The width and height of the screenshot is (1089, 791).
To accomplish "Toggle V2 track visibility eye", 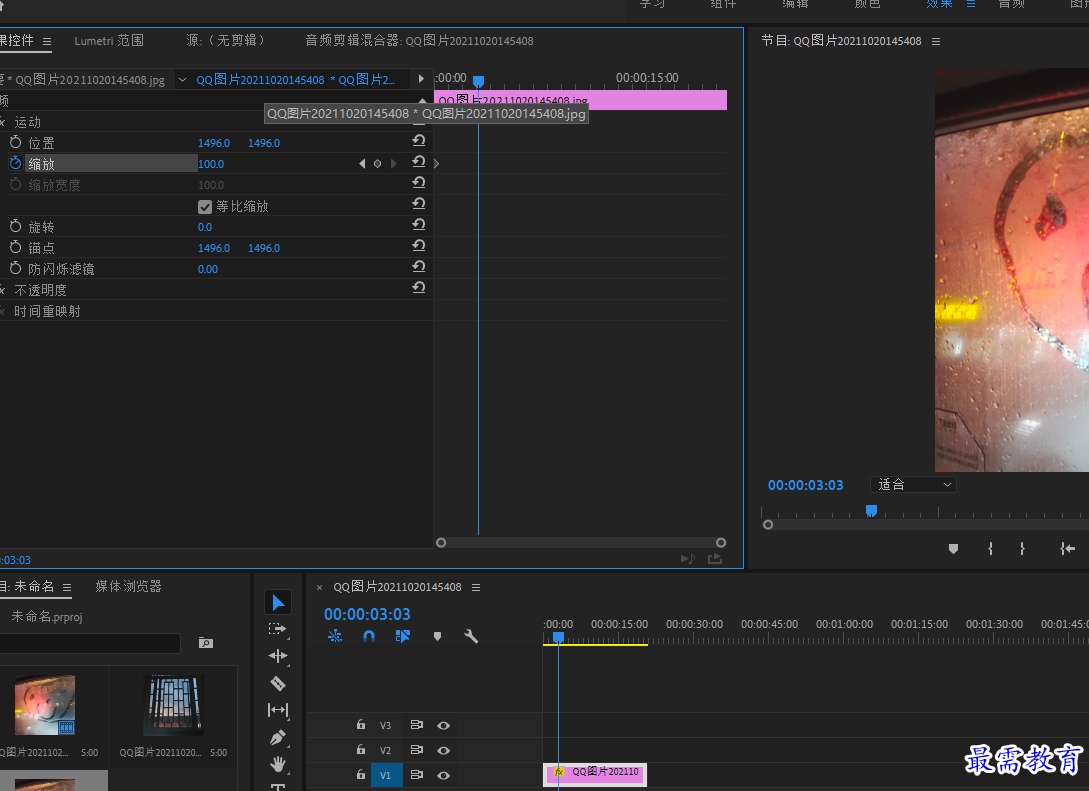I will point(443,750).
